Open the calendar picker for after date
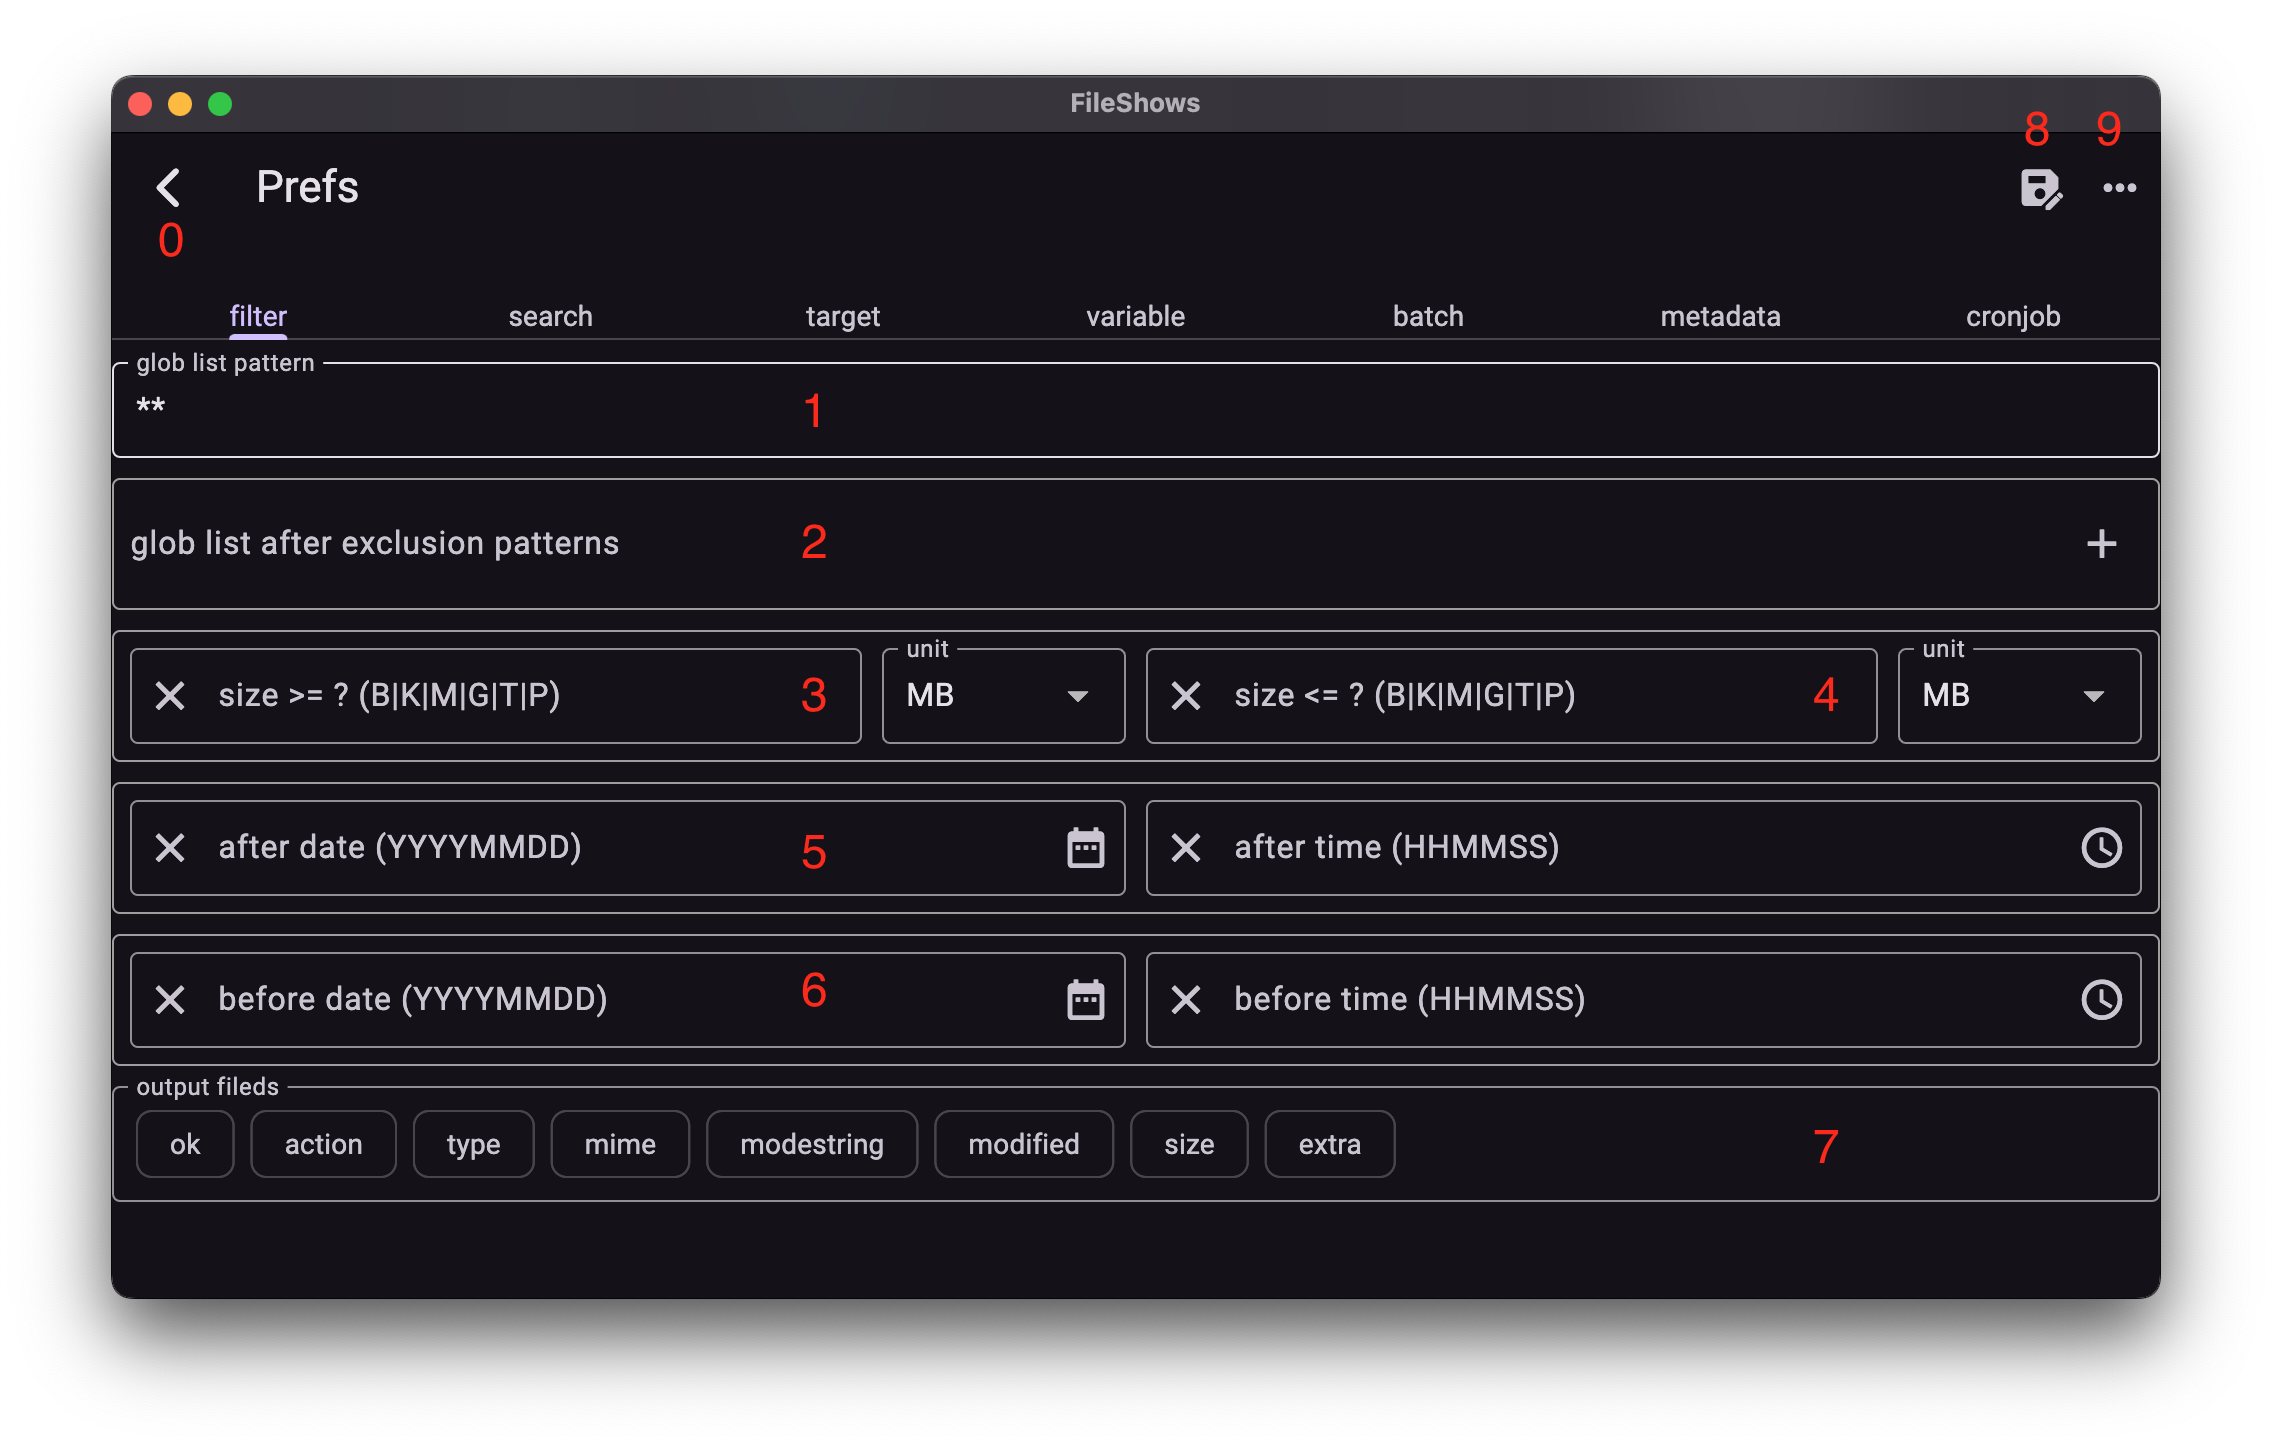This screenshot has height=1446, width=2272. click(1086, 847)
